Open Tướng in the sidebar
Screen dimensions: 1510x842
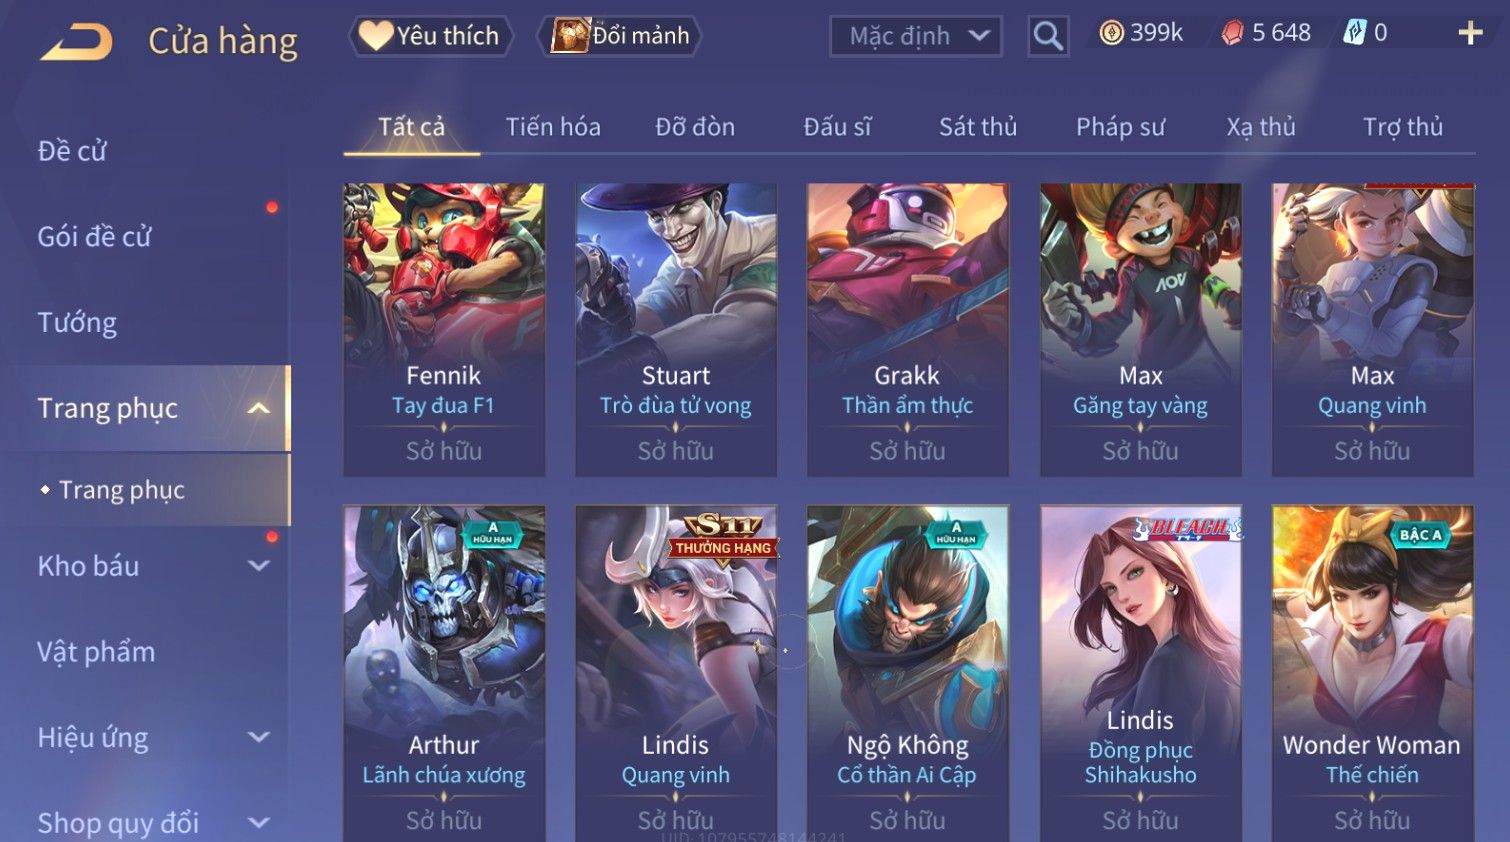(x=77, y=323)
